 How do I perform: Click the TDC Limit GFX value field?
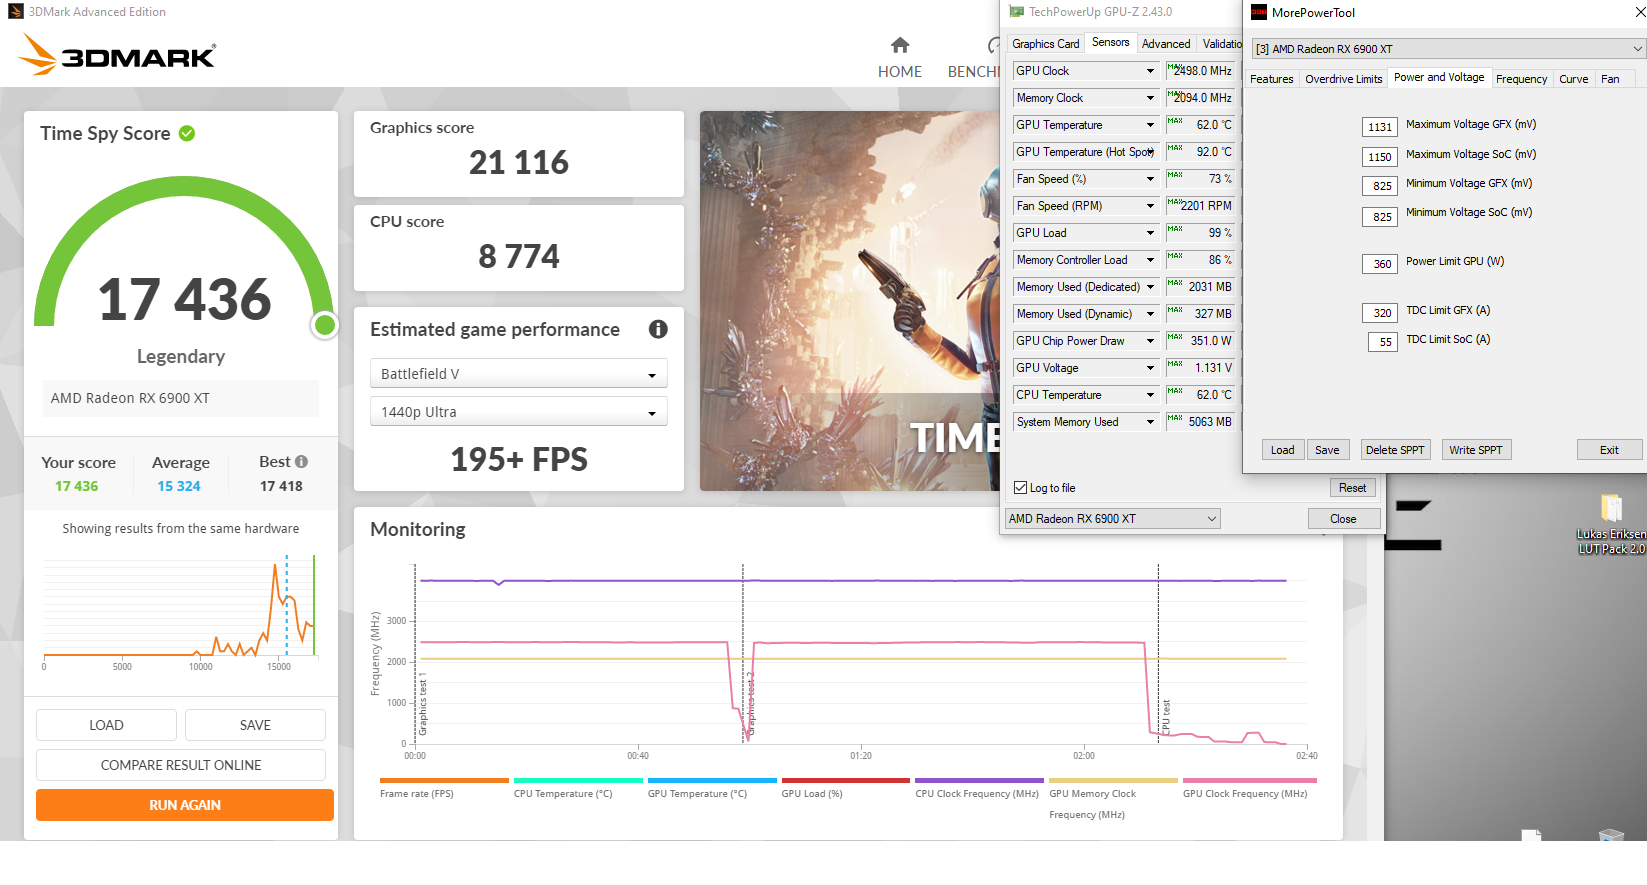(1380, 313)
